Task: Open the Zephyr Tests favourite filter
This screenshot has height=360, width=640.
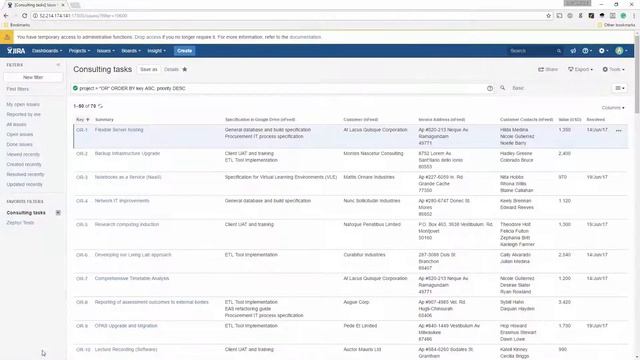Action: 20,223
